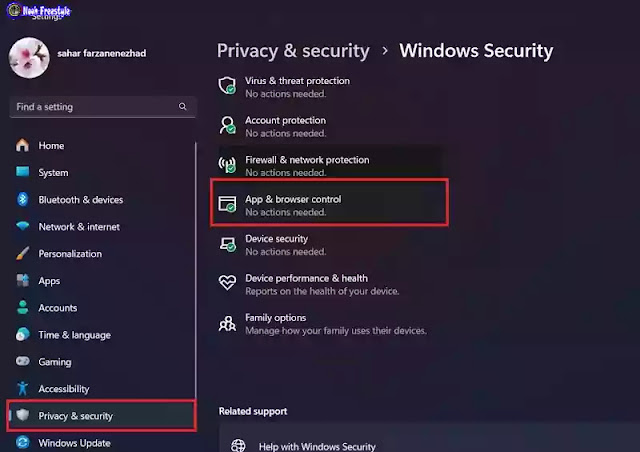This screenshot has width=640, height=452.
Task: Click the Home house icon in sidebar
Action: pyautogui.click(x=22, y=145)
